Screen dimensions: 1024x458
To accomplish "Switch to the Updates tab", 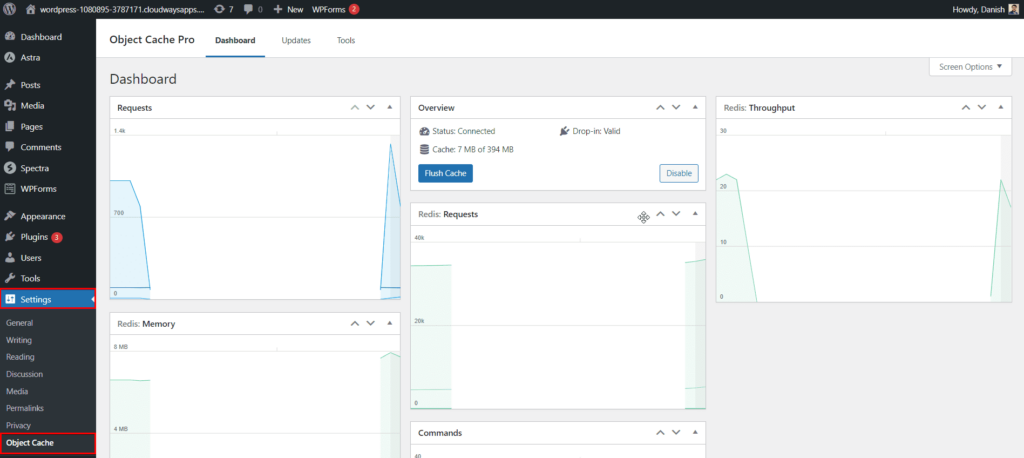I will click(x=296, y=41).
